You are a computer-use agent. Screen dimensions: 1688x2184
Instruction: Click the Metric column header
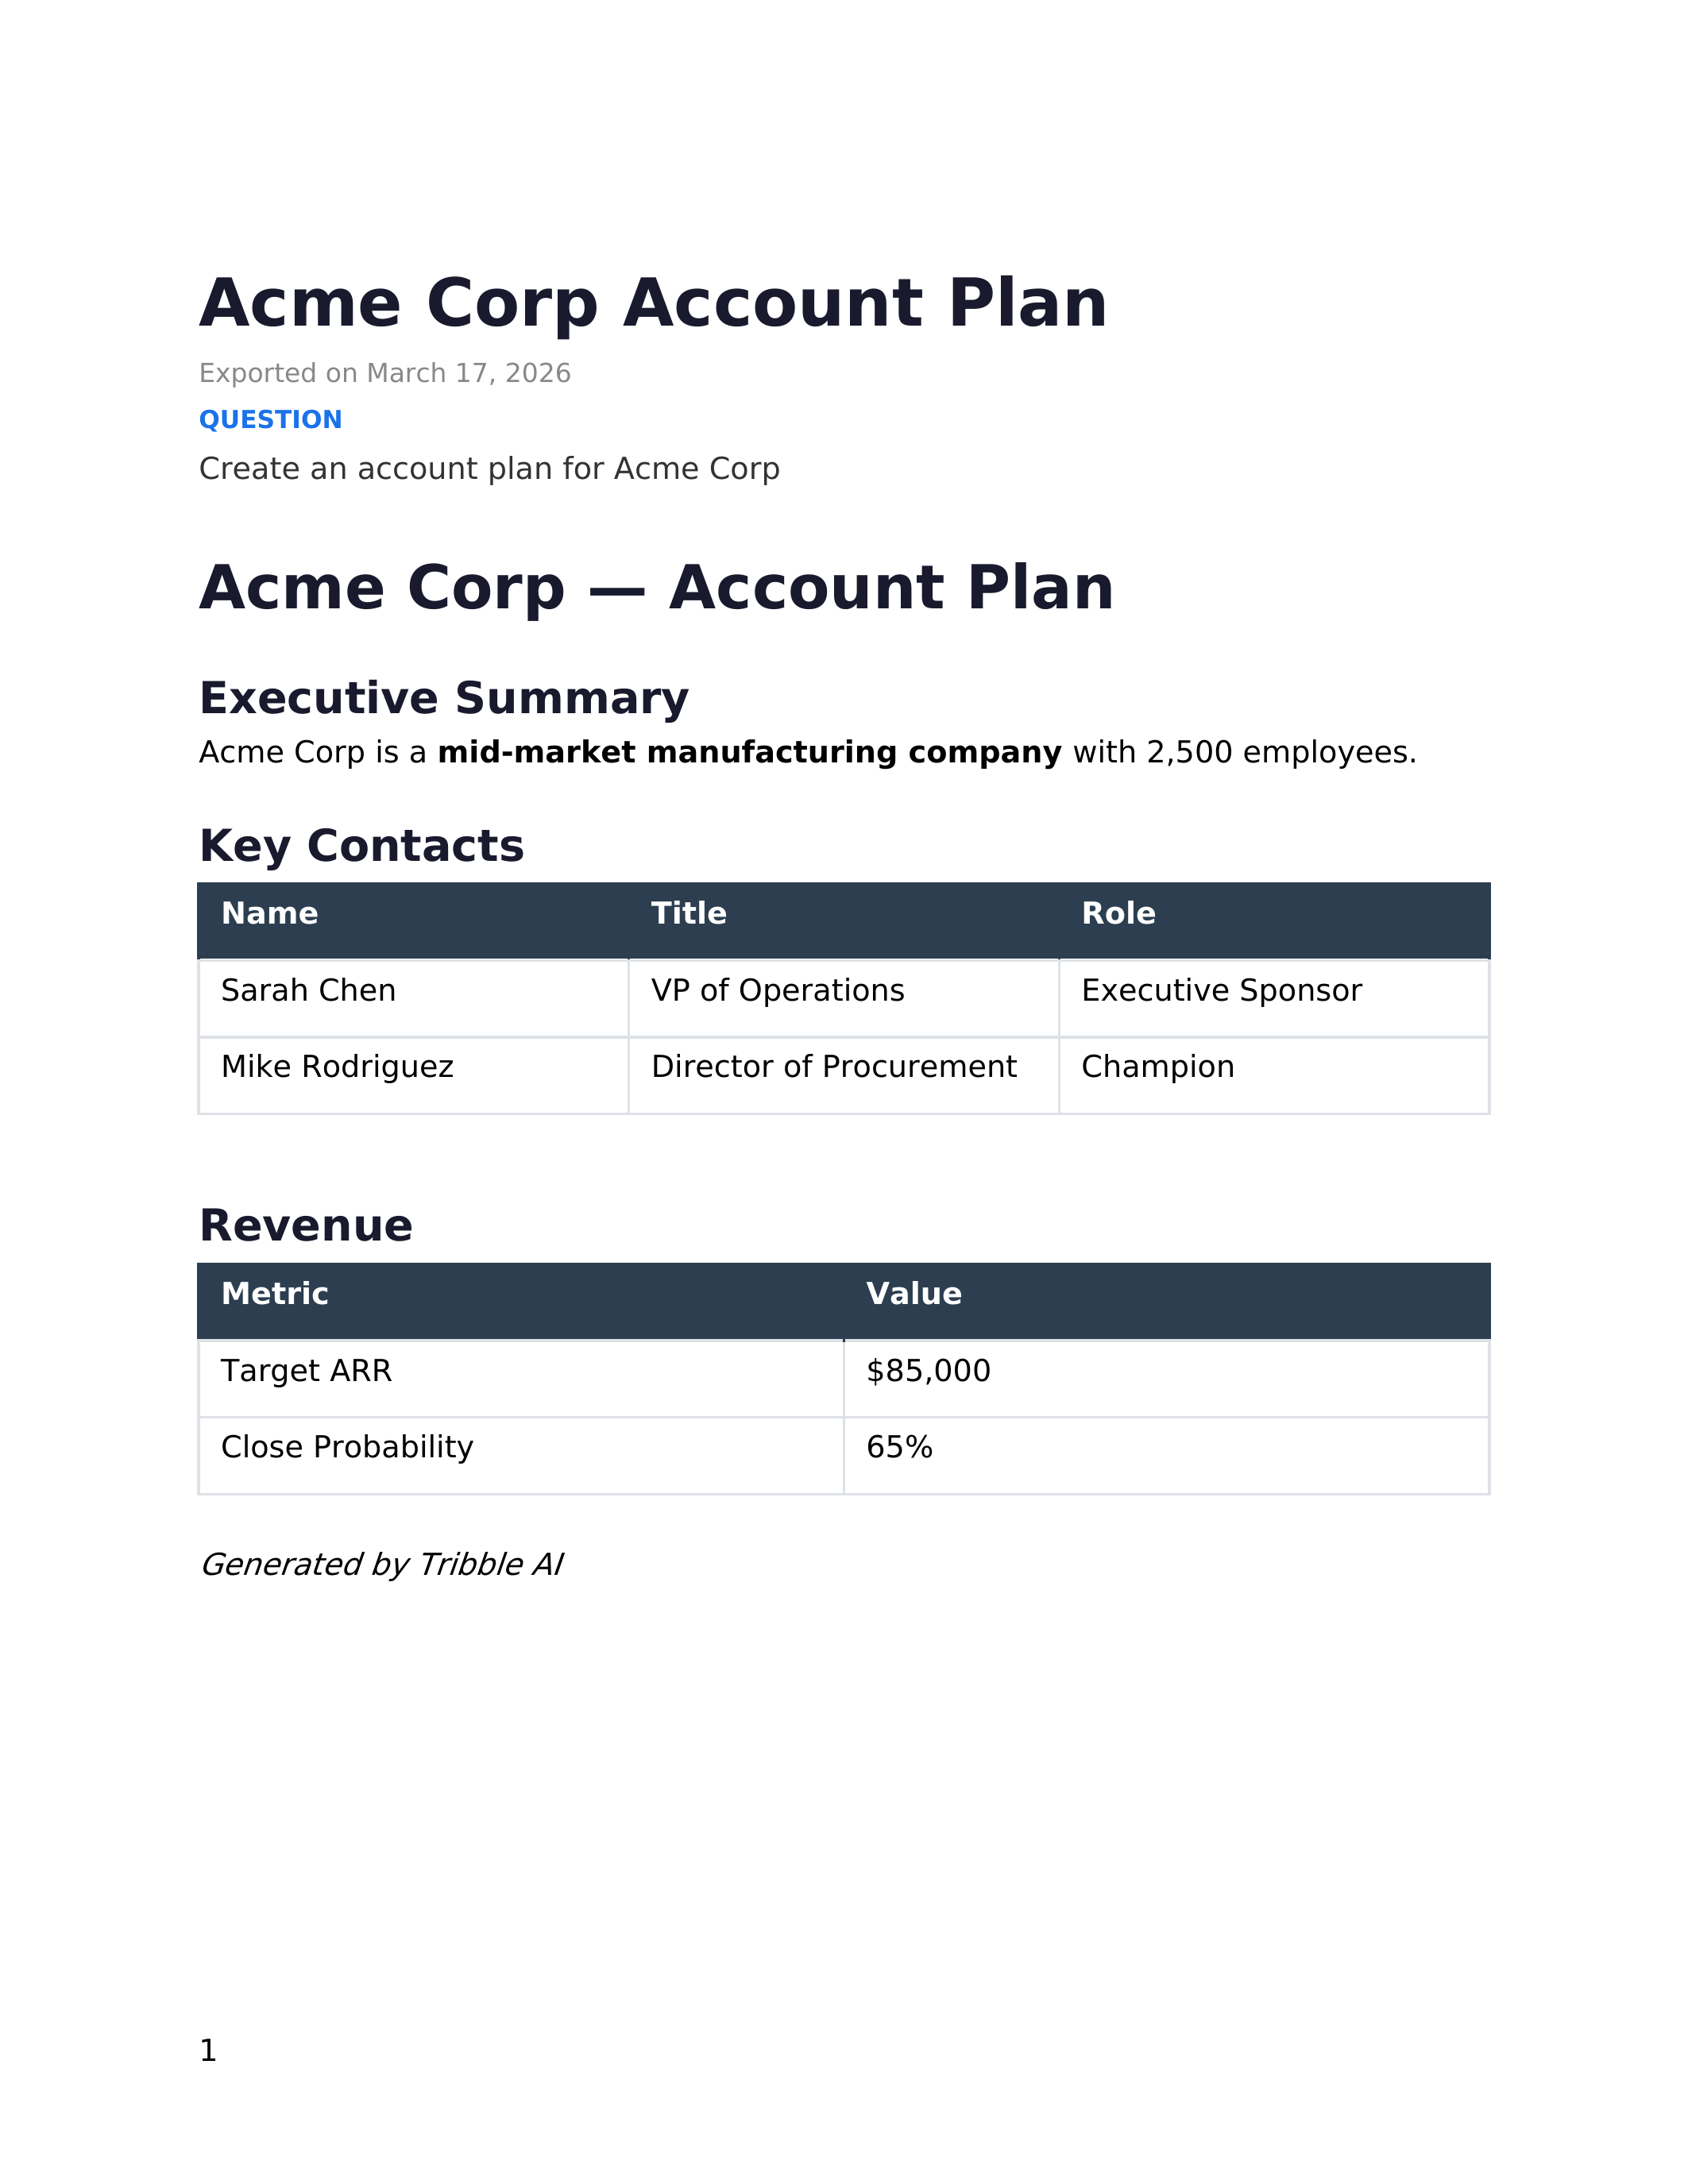[521, 1301]
